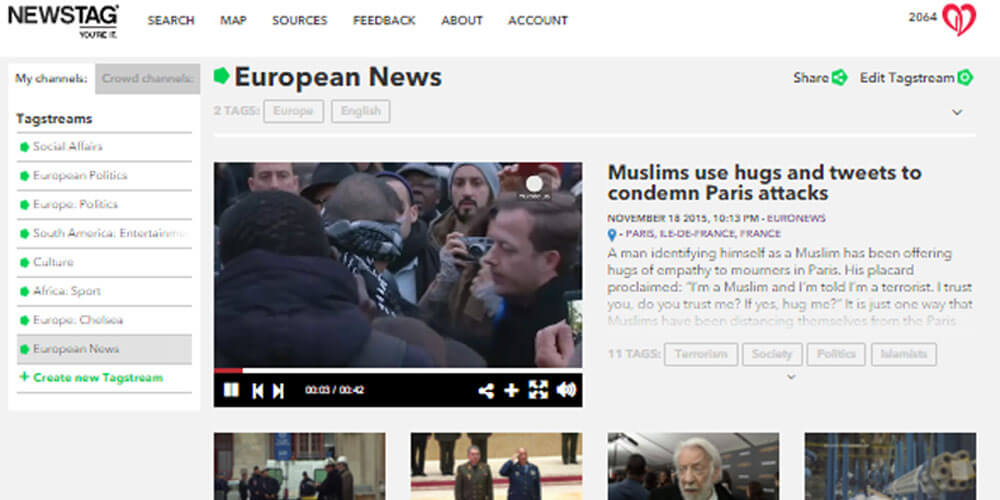This screenshot has width=1000, height=500.
Task: Skip to next video
Action: 278,390
